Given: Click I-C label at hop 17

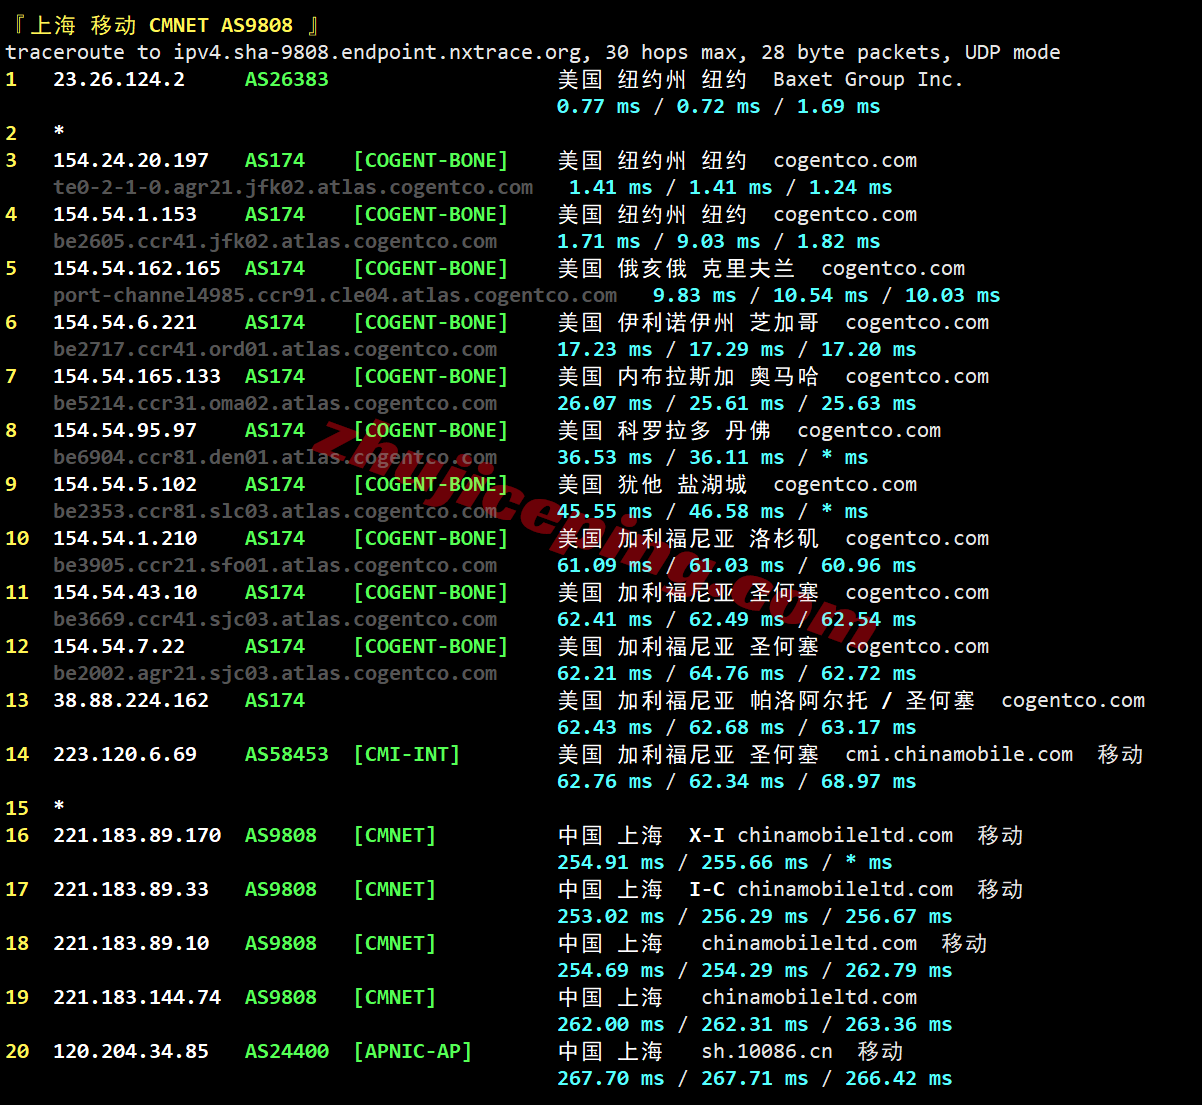Looking at the screenshot, I should [707, 889].
